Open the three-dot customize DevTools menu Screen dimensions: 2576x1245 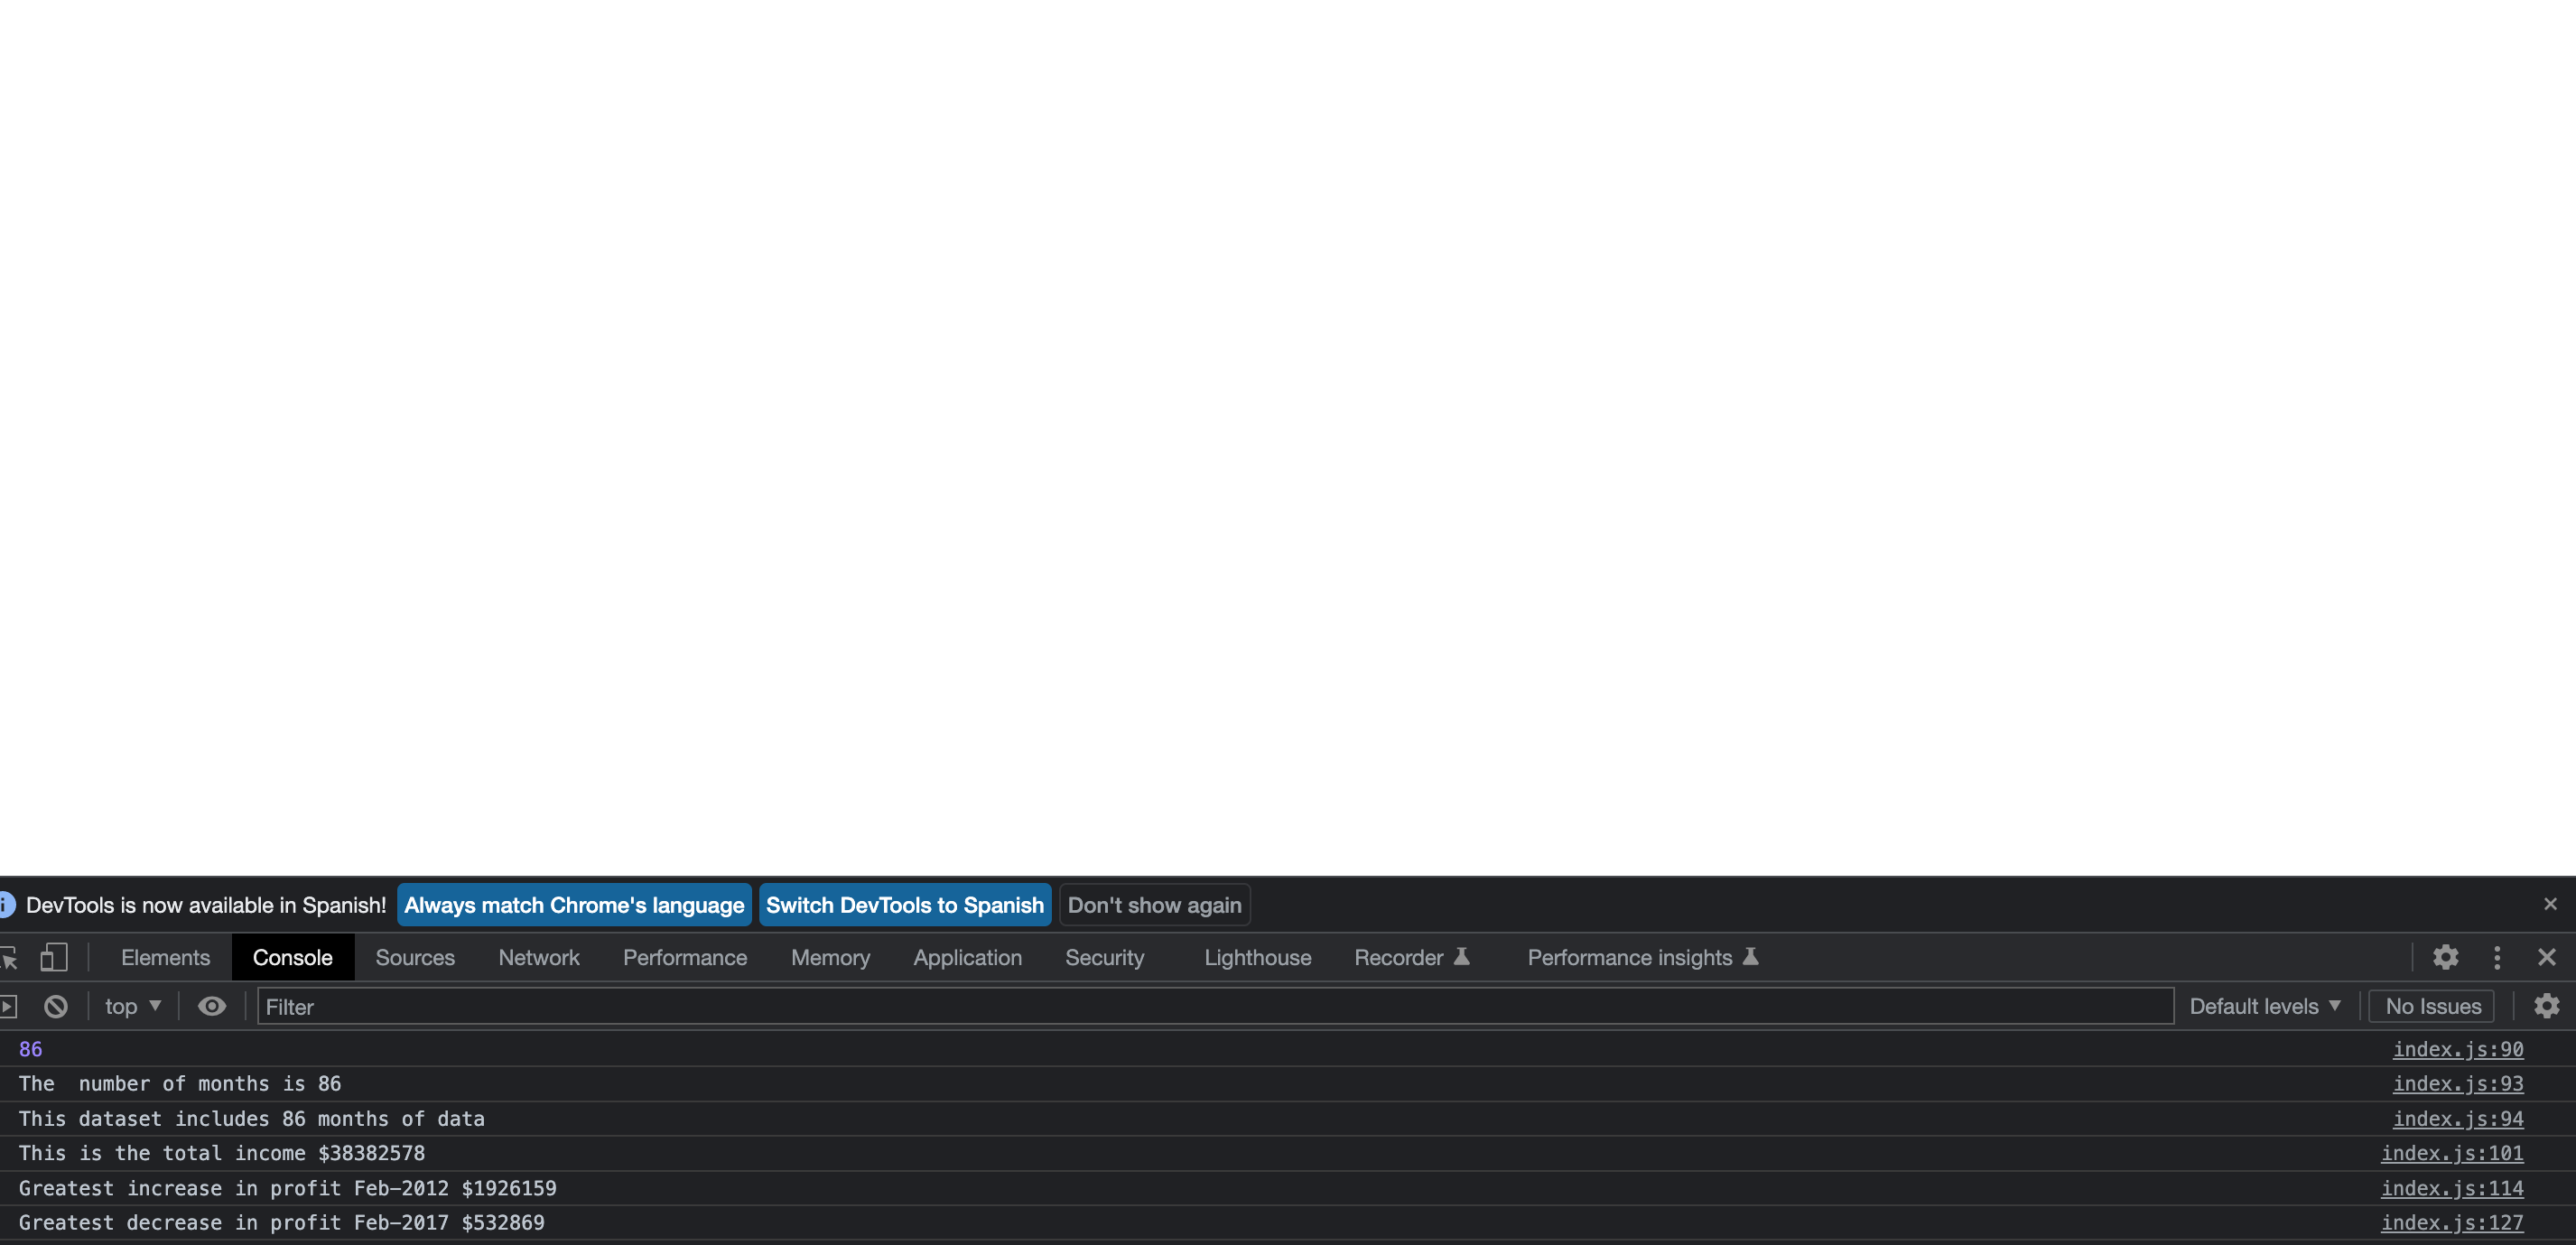2497,957
